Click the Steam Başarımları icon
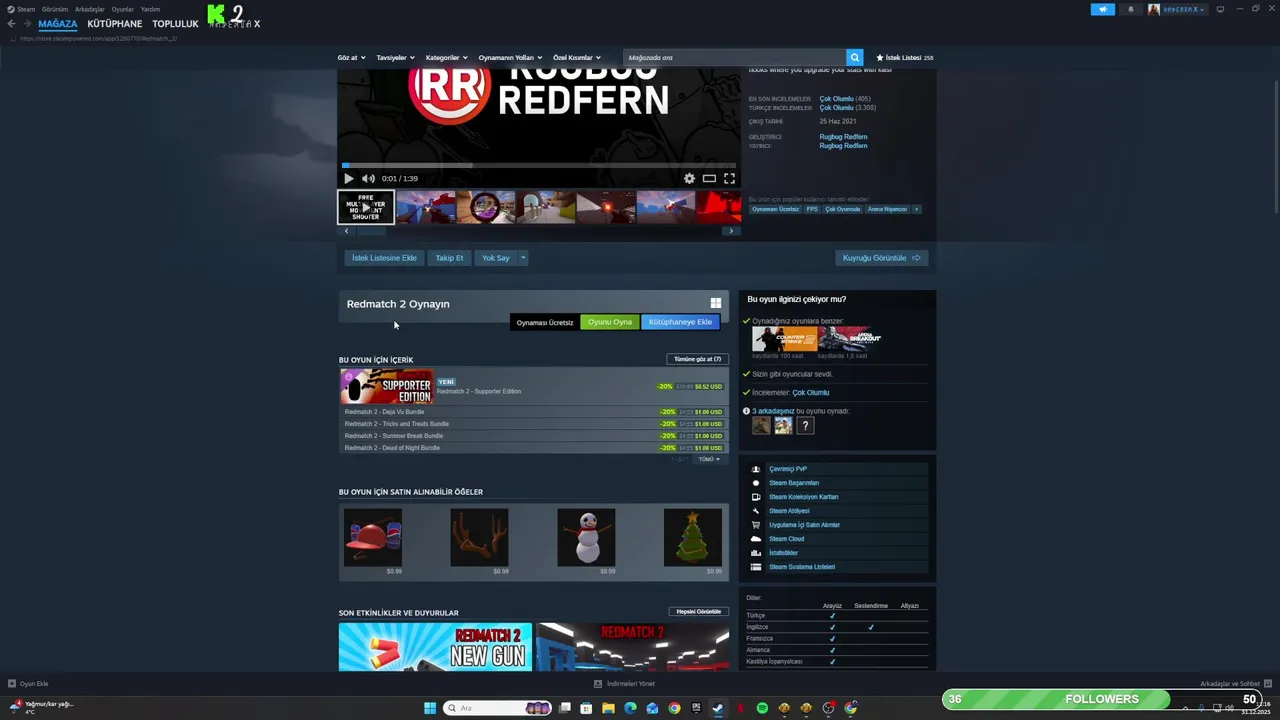1280x720 pixels. pos(756,483)
